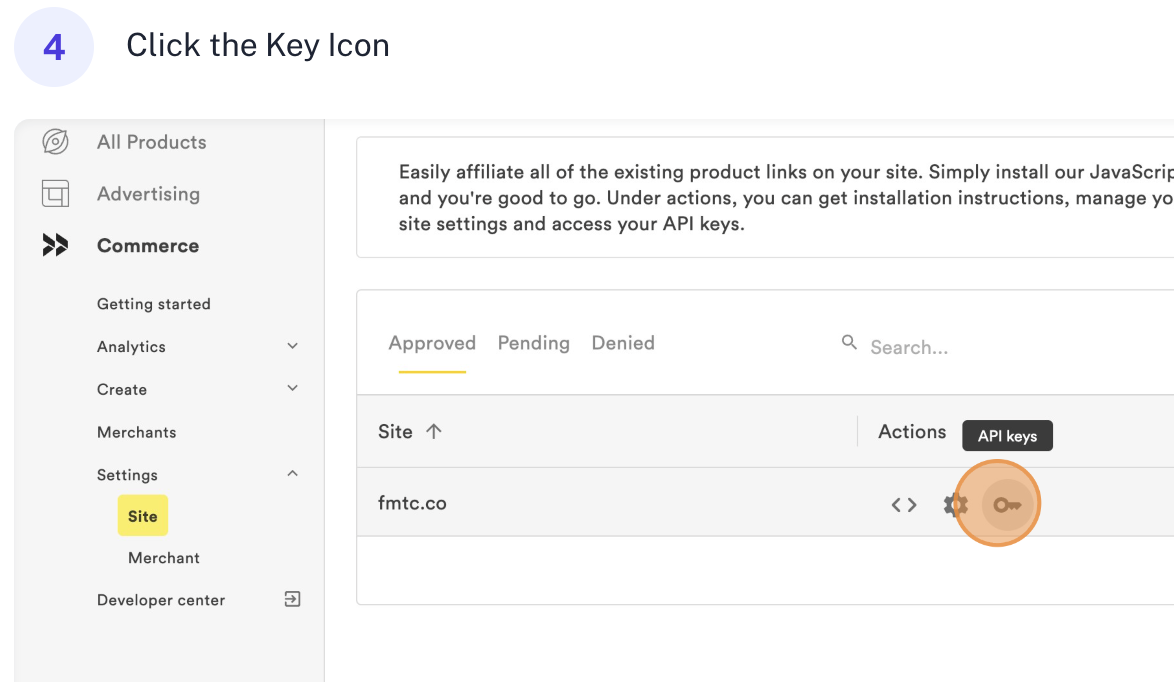
Task: Switch to the Pending tab
Action: tap(533, 343)
